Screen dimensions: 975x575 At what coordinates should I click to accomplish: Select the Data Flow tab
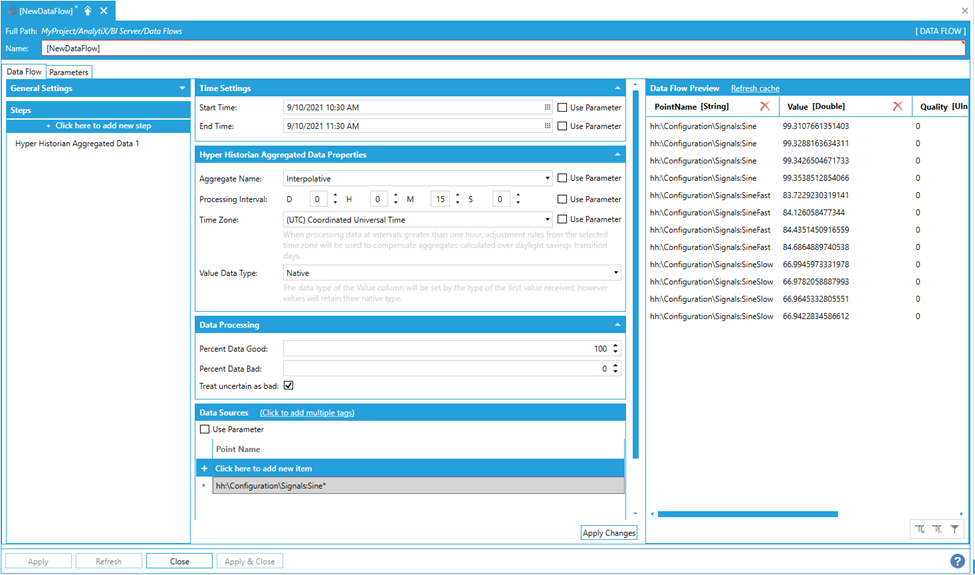(24, 72)
